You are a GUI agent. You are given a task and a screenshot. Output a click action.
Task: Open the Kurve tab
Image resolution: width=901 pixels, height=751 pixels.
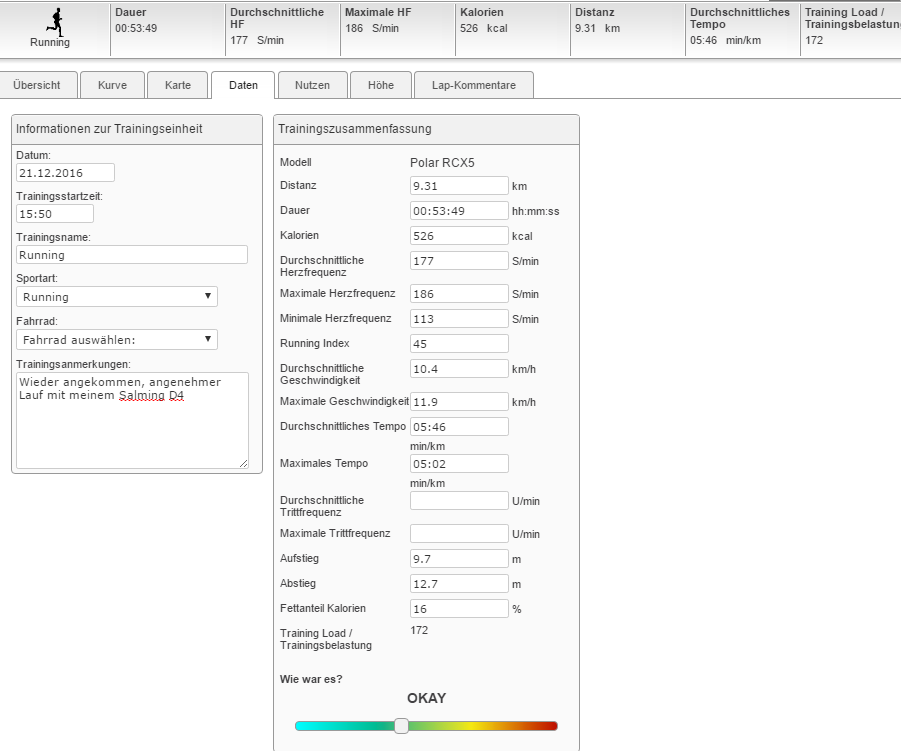click(x=112, y=85)
